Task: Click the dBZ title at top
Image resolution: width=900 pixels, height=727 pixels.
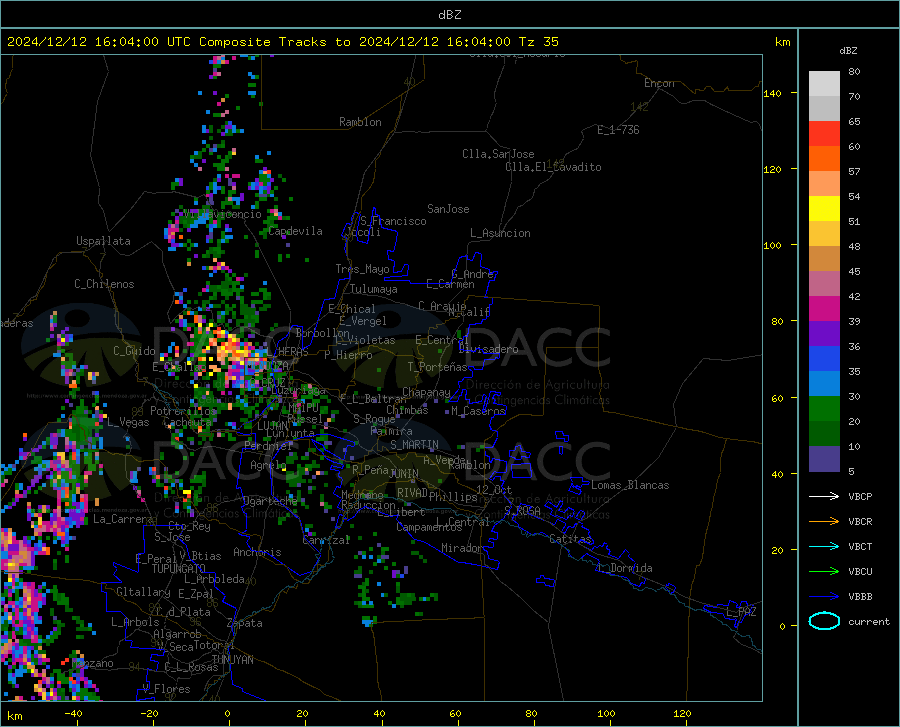Action: [449, 15]
